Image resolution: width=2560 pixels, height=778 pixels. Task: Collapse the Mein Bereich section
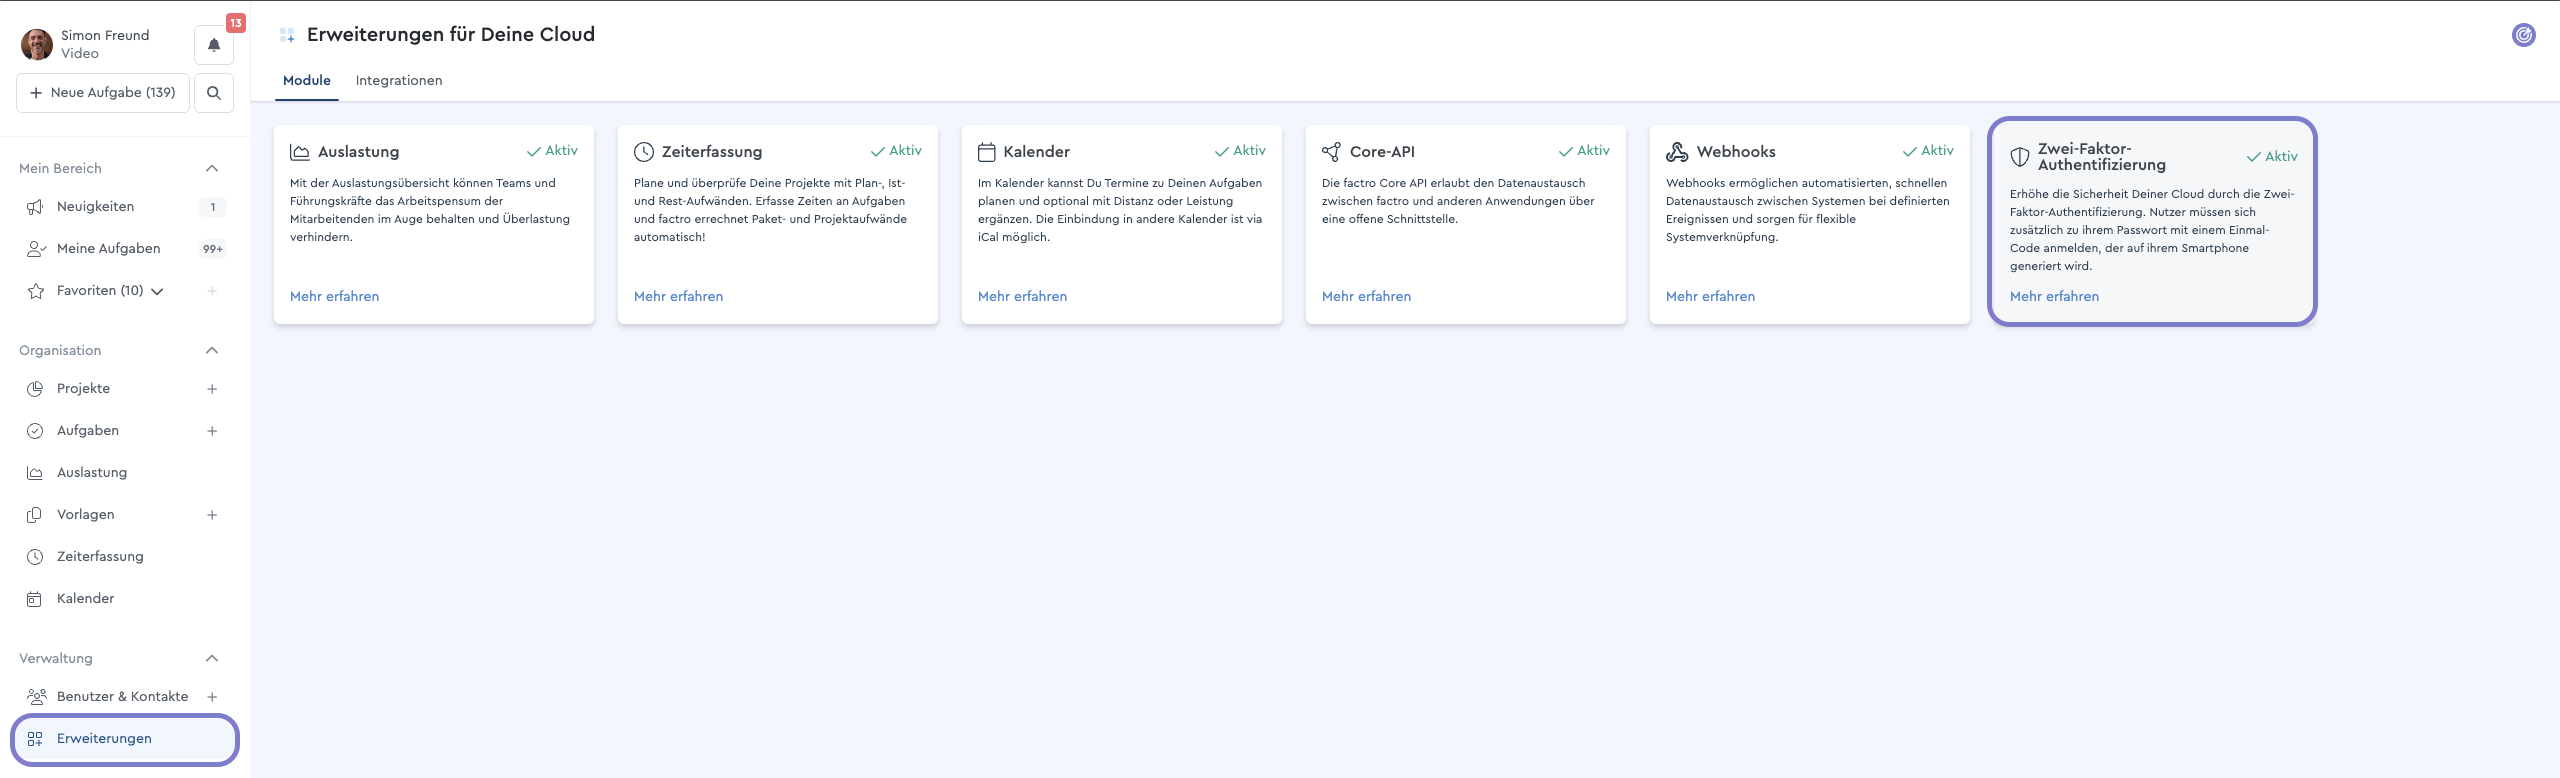212,169
